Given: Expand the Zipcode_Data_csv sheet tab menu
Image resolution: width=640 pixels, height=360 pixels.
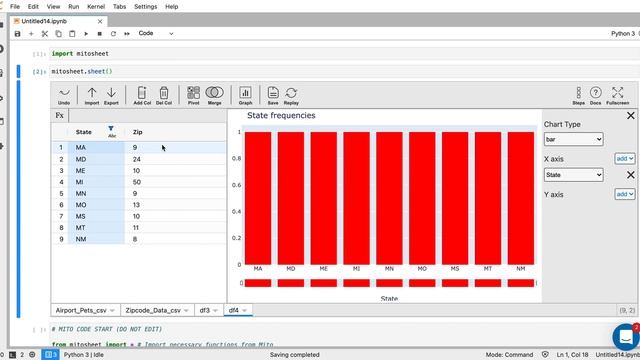Looking at the screenshot, I should 186,311.
